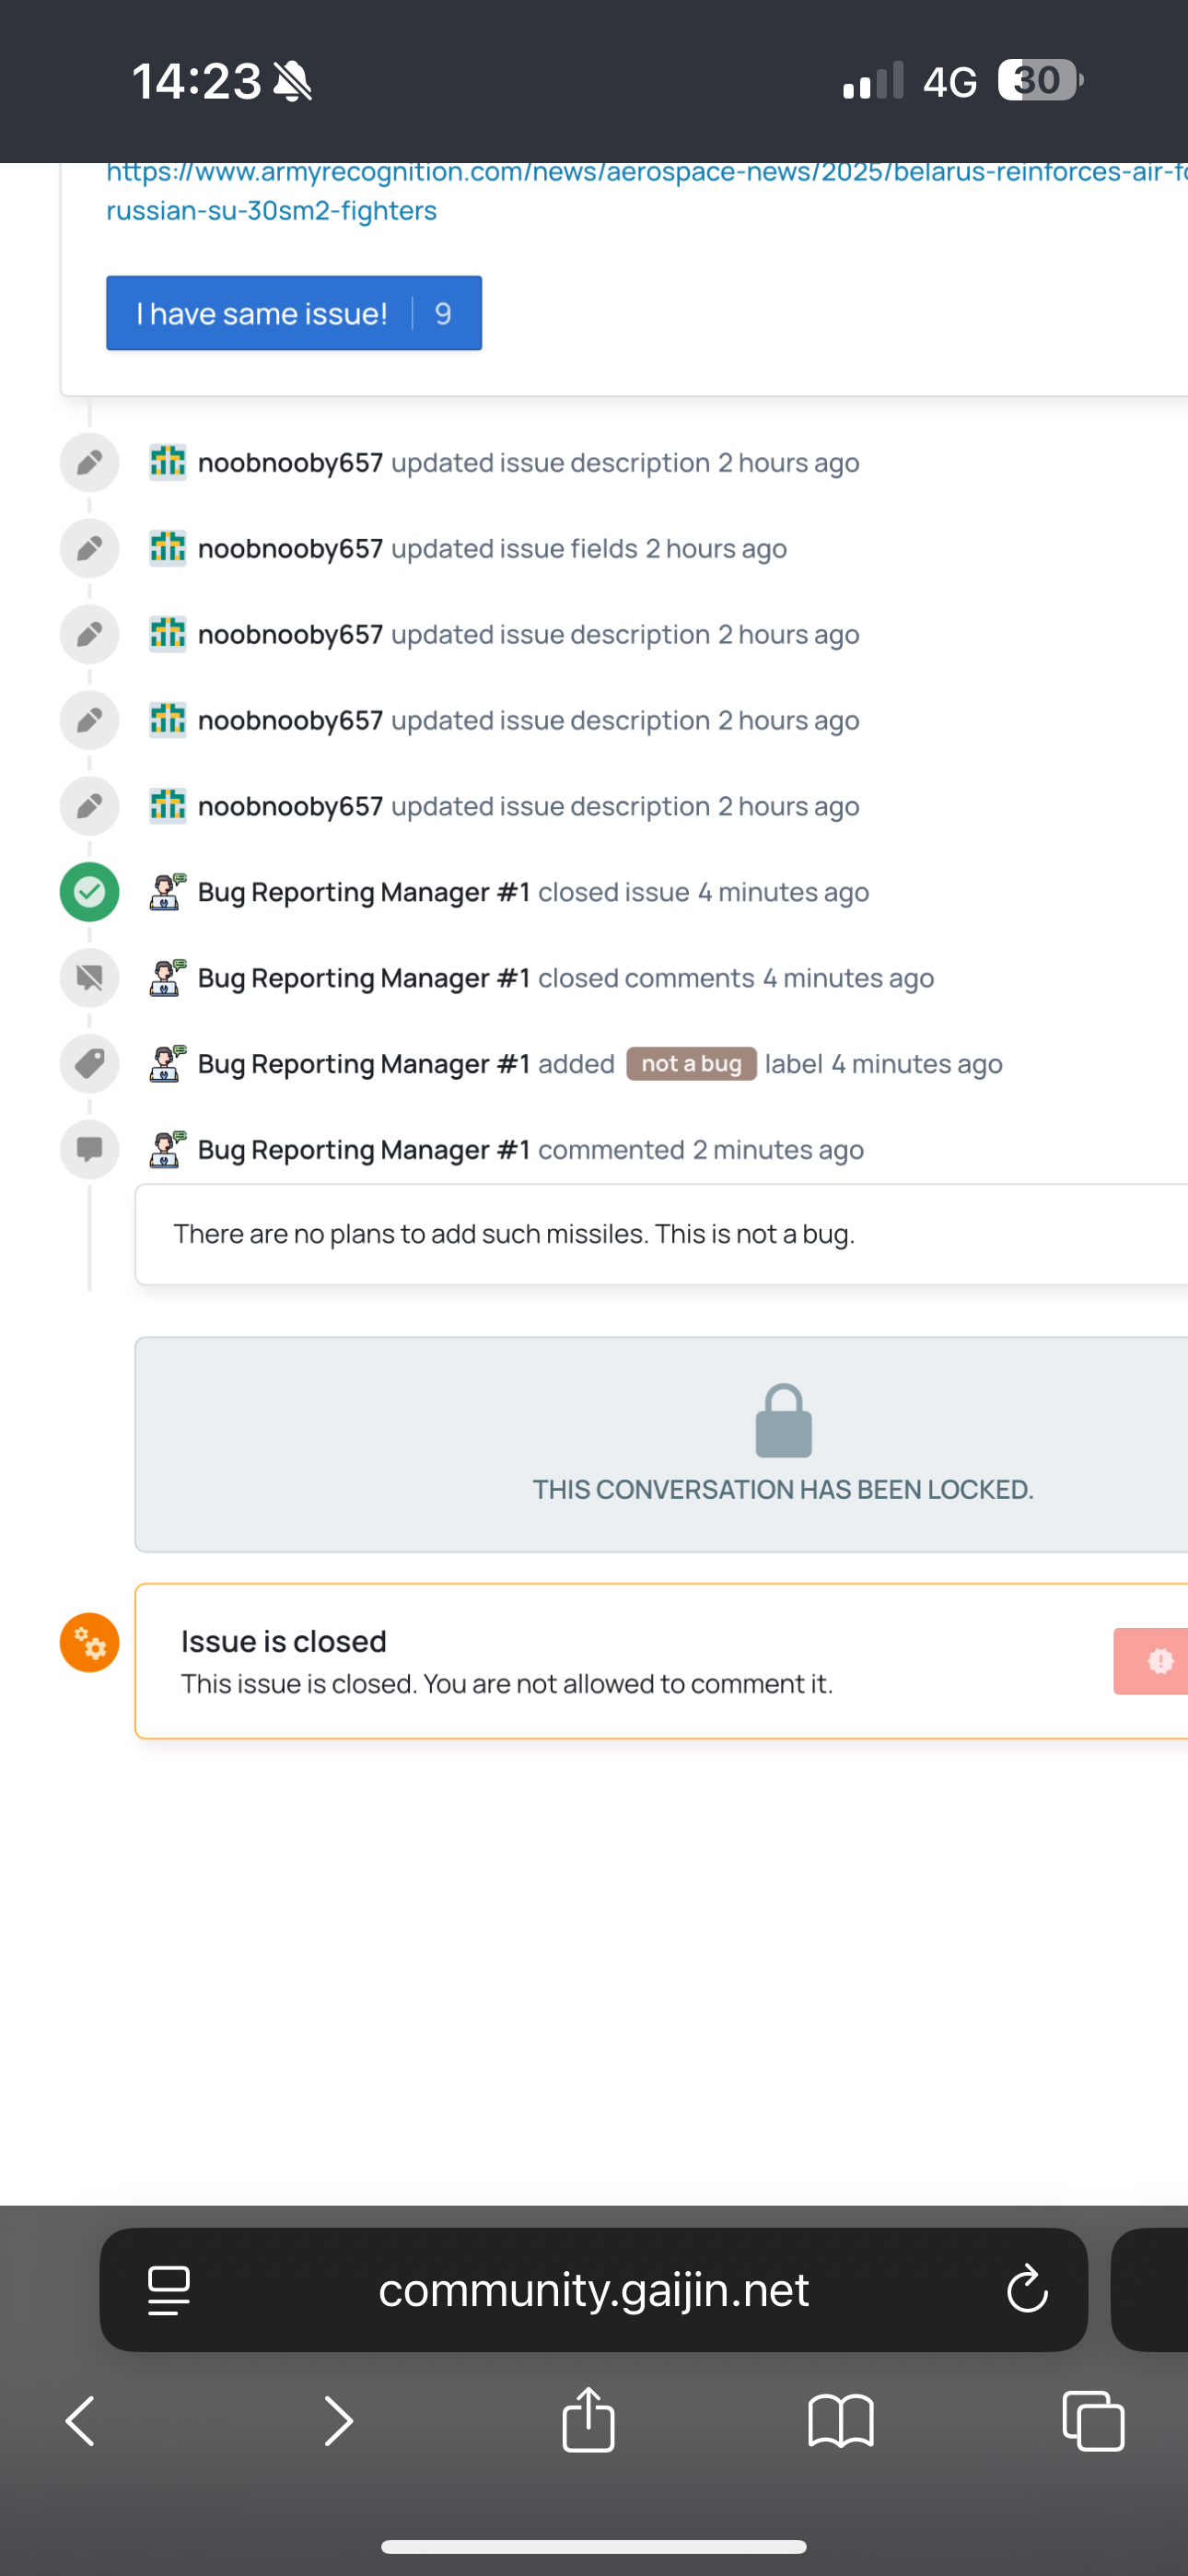Viewport: 1188px width, 2576px height.
Task: Open noobnooby657's profile from first update entry
Action: point(290,463)
